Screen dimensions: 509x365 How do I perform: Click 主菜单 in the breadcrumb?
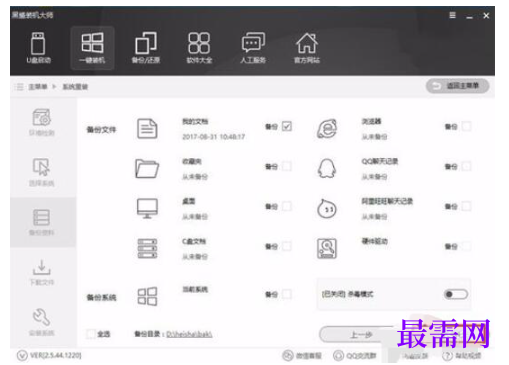coord(38,87)
